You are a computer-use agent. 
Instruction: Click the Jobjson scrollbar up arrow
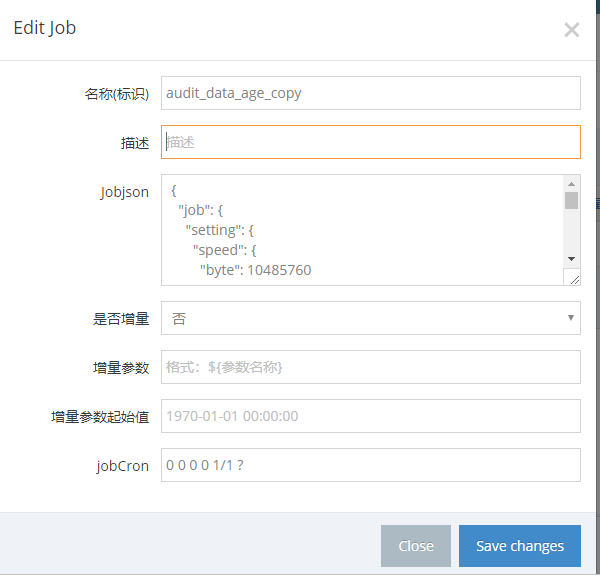(571, 184)
